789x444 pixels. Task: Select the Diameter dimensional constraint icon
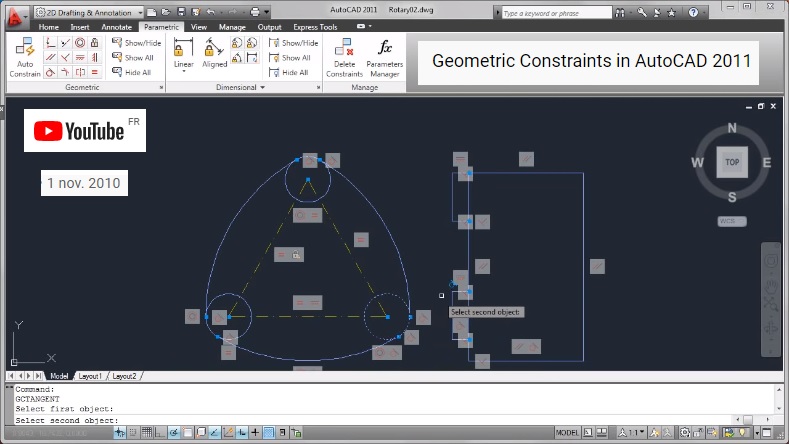252,43
